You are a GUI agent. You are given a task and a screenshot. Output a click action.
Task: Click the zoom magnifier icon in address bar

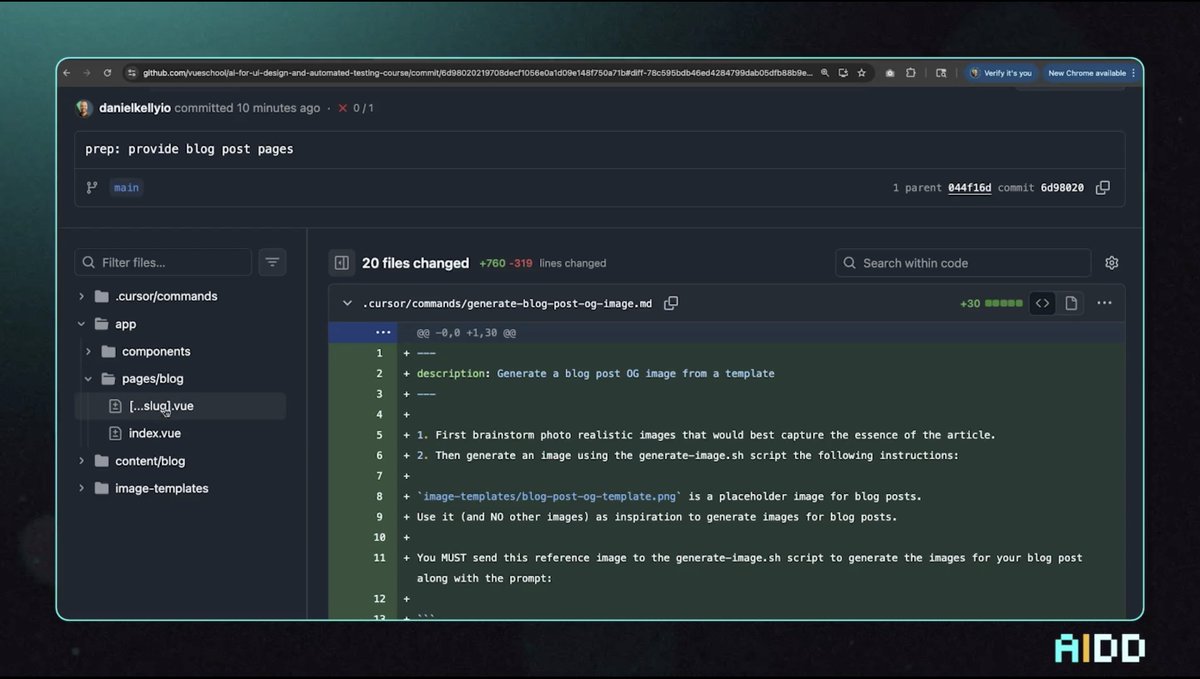824,73
